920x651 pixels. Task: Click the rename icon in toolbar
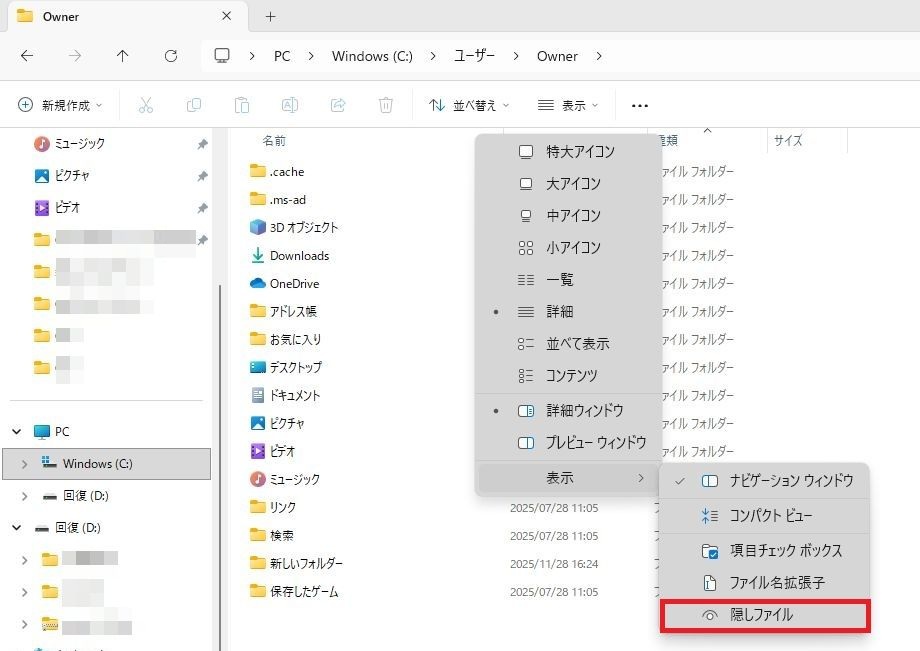290,105
